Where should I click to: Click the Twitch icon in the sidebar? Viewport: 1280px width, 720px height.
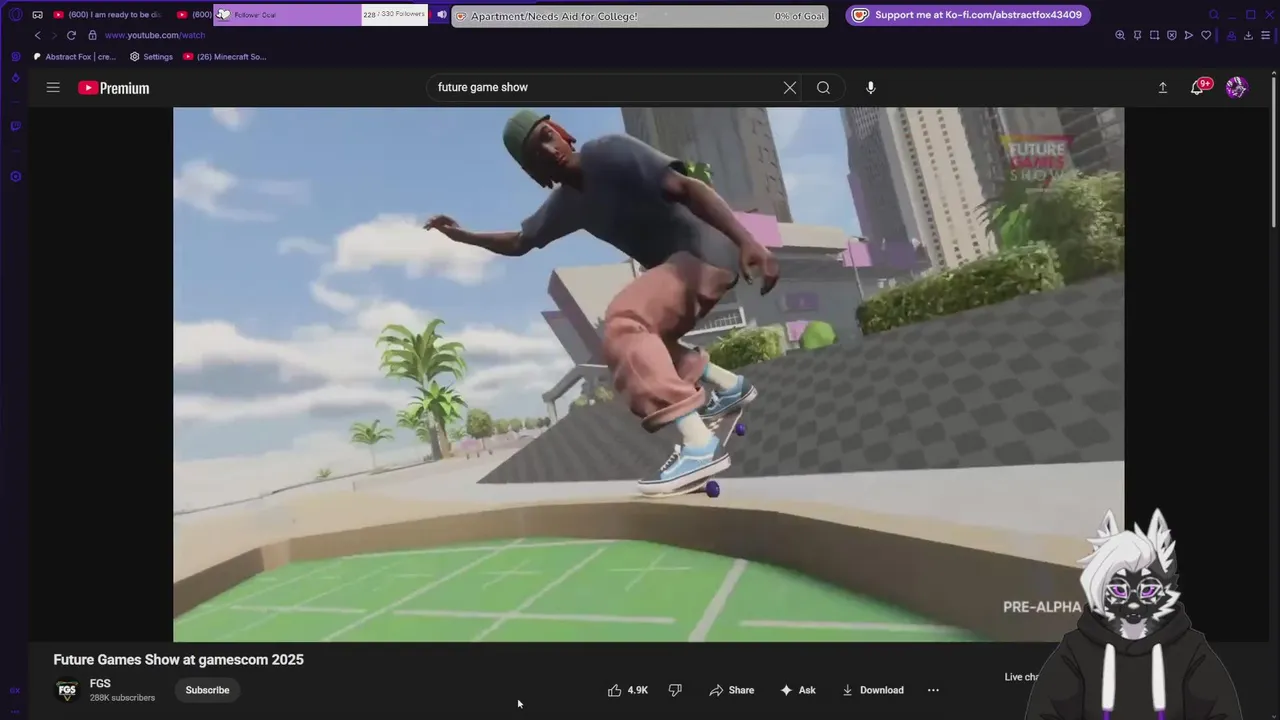(x=15, y=126)
